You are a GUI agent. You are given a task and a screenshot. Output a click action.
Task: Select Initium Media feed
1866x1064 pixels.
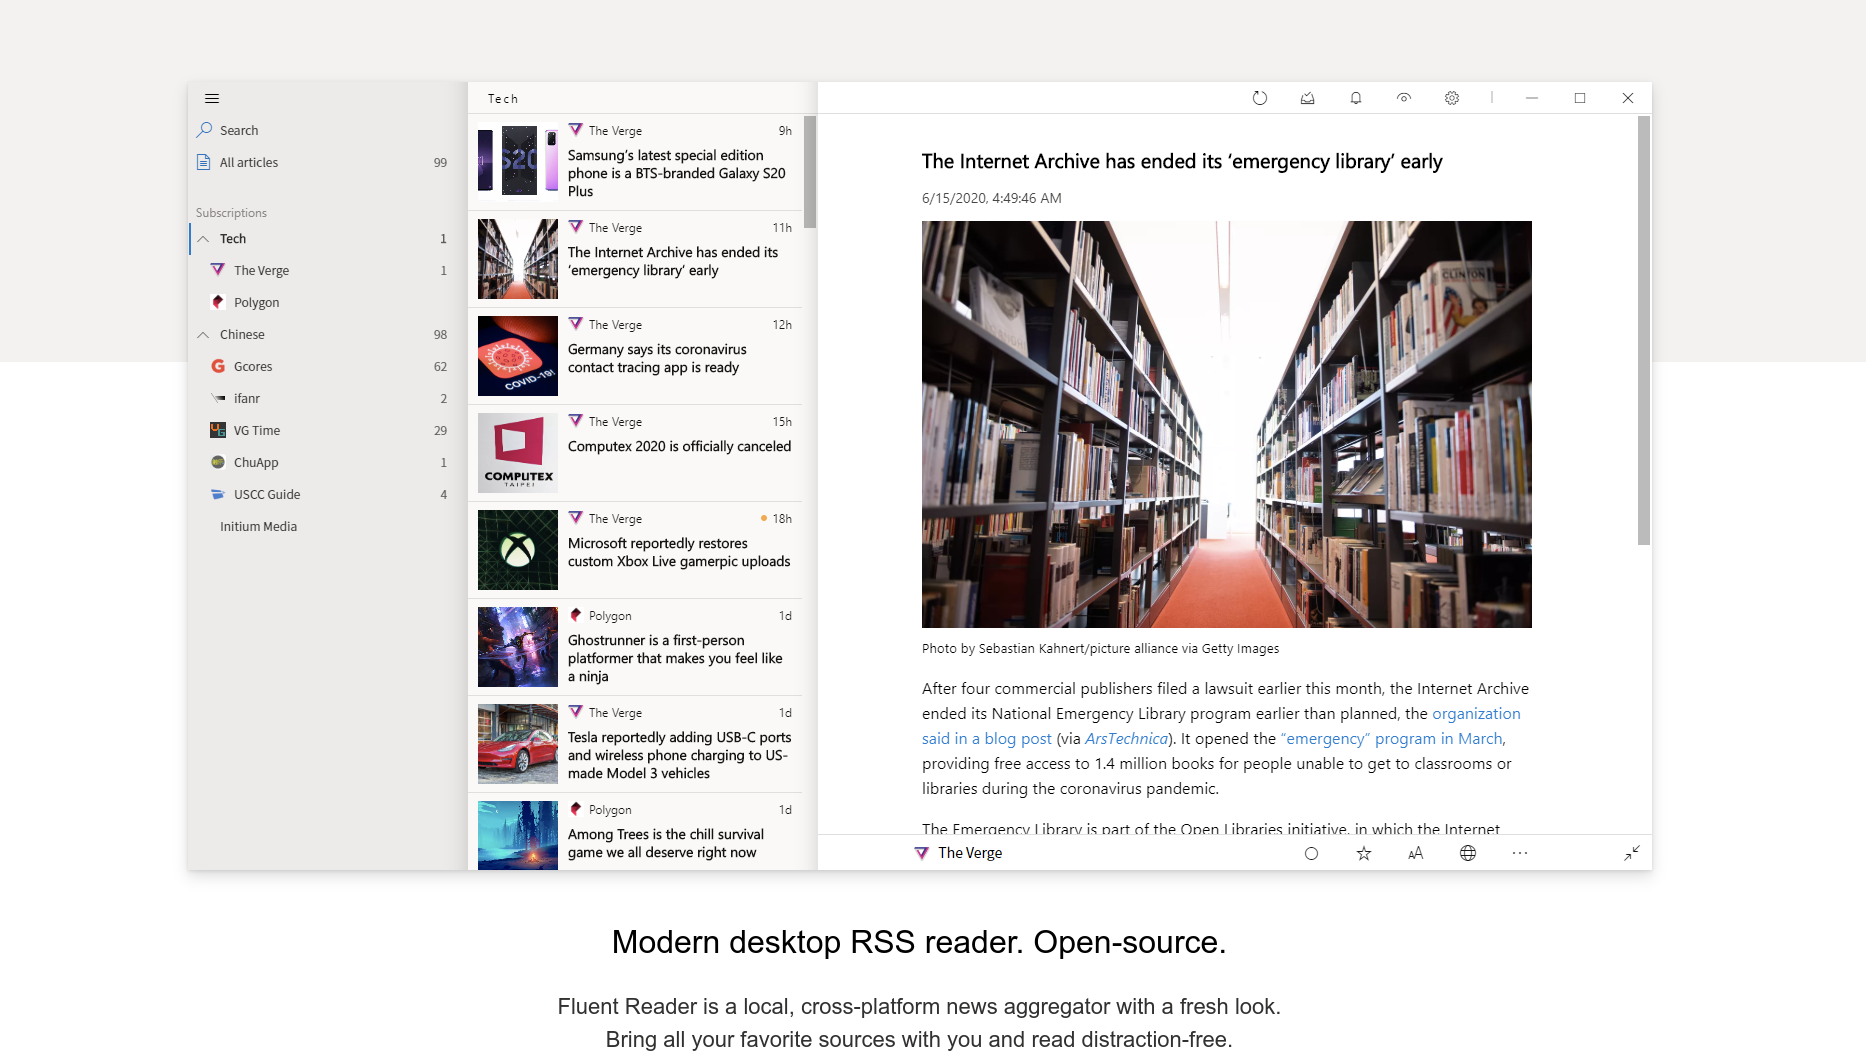pyautogui.click(x=327, y=527)
